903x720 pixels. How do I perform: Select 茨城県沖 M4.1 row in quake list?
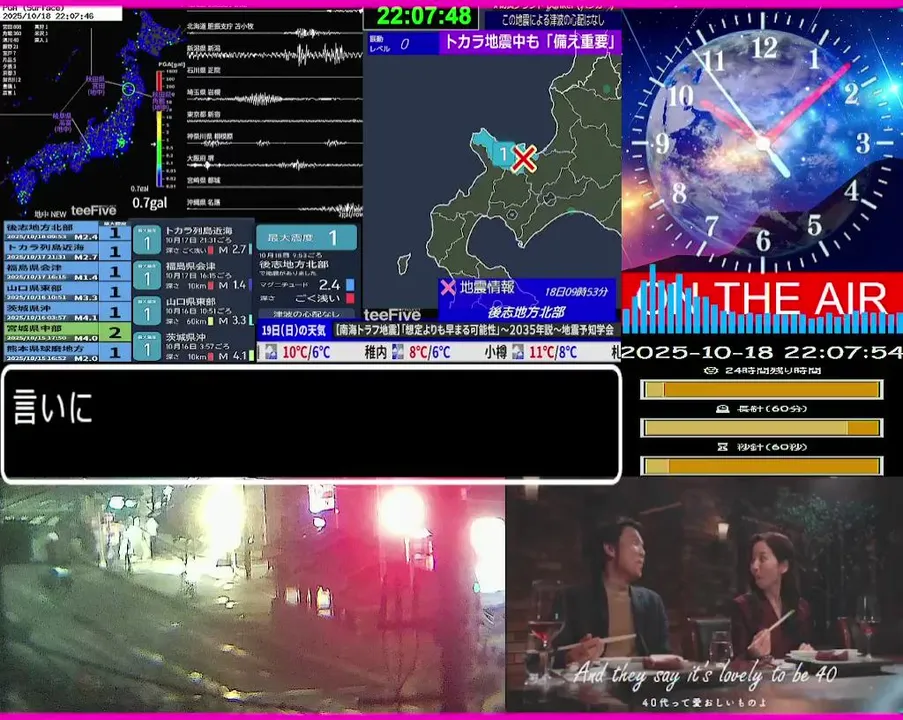pos(67,312)
